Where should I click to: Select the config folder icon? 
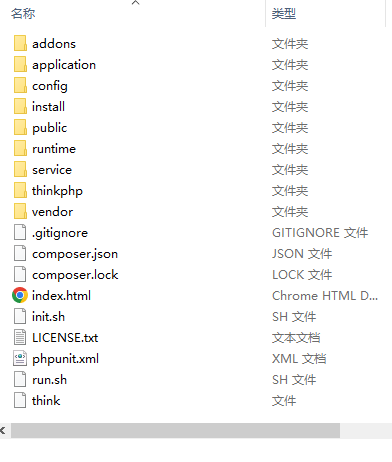point(20,86)
